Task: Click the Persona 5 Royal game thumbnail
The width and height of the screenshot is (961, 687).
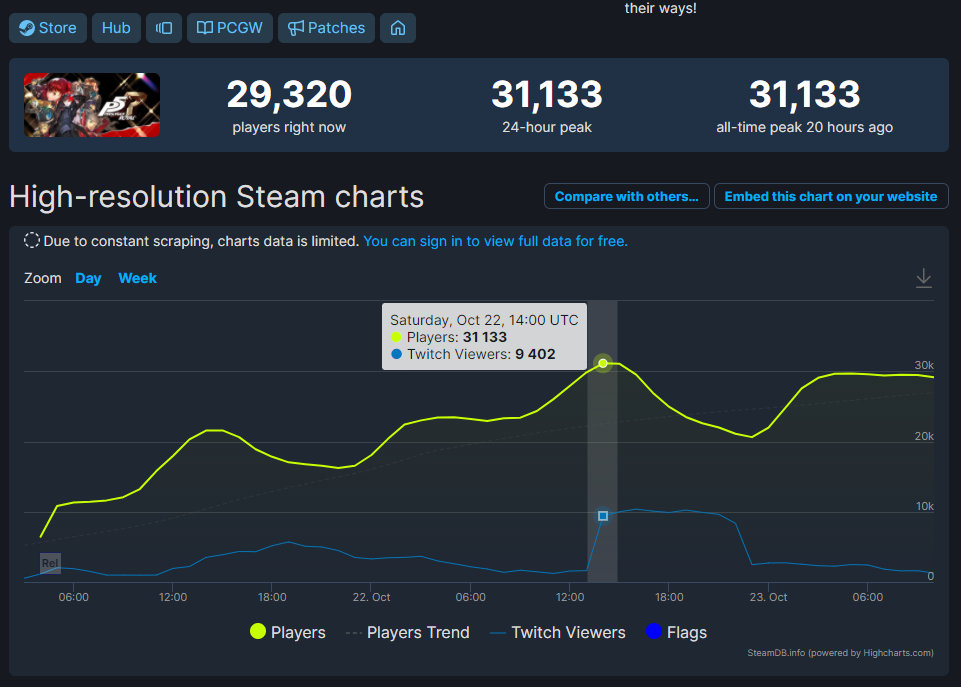Action: (91, 105)
